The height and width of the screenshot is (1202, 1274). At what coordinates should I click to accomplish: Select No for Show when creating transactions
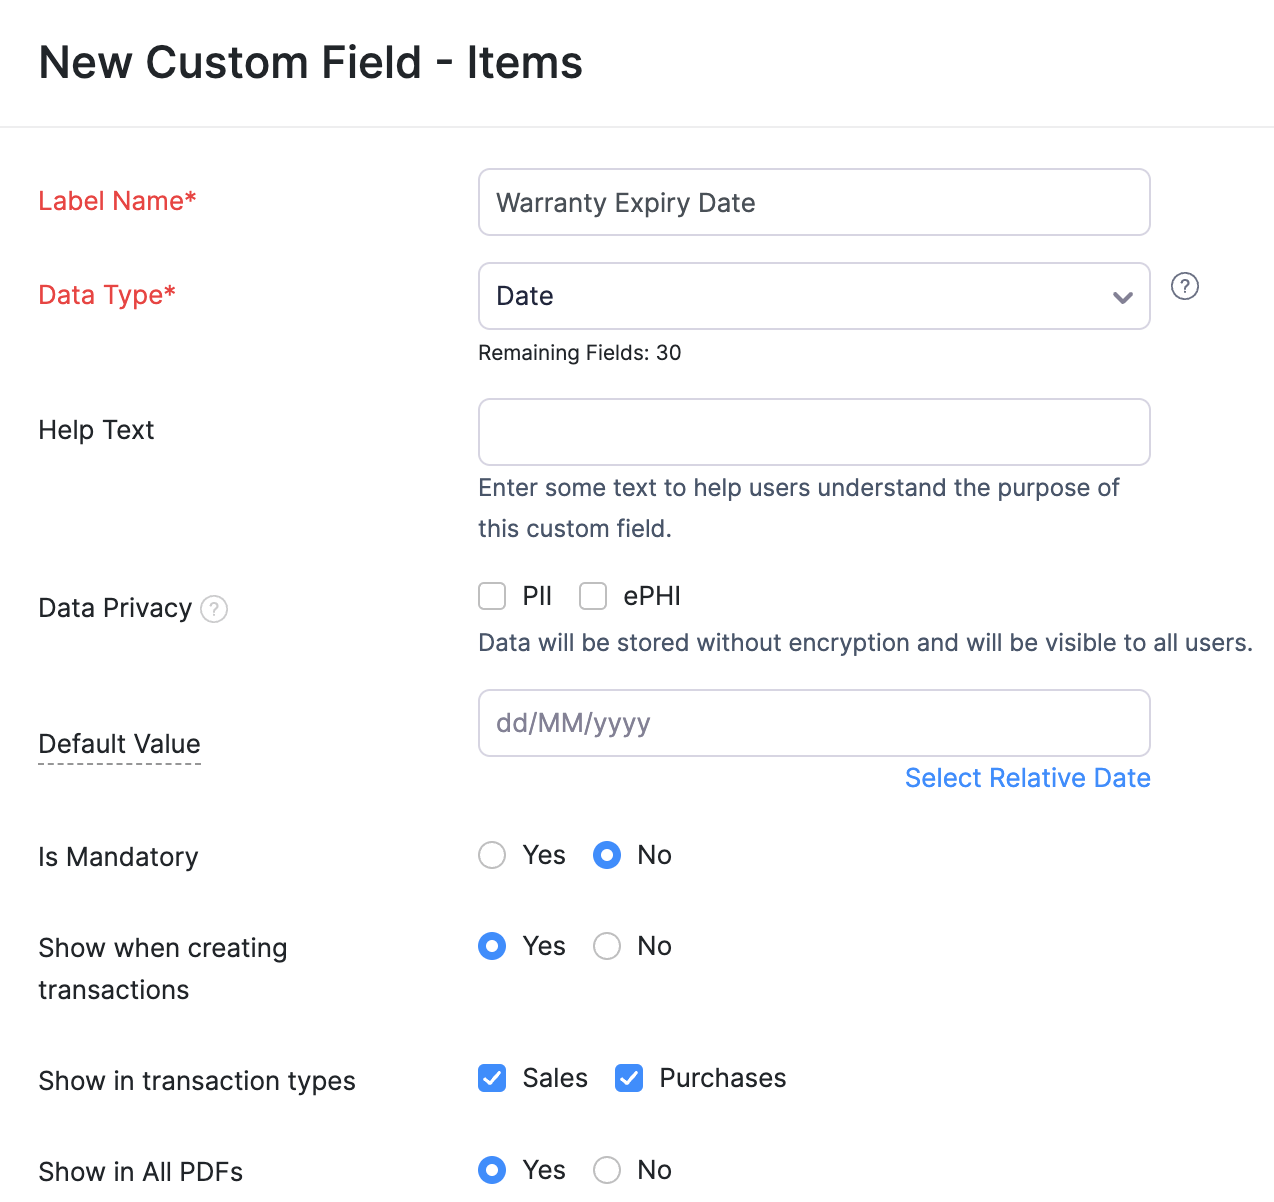(x=607, y=946)
